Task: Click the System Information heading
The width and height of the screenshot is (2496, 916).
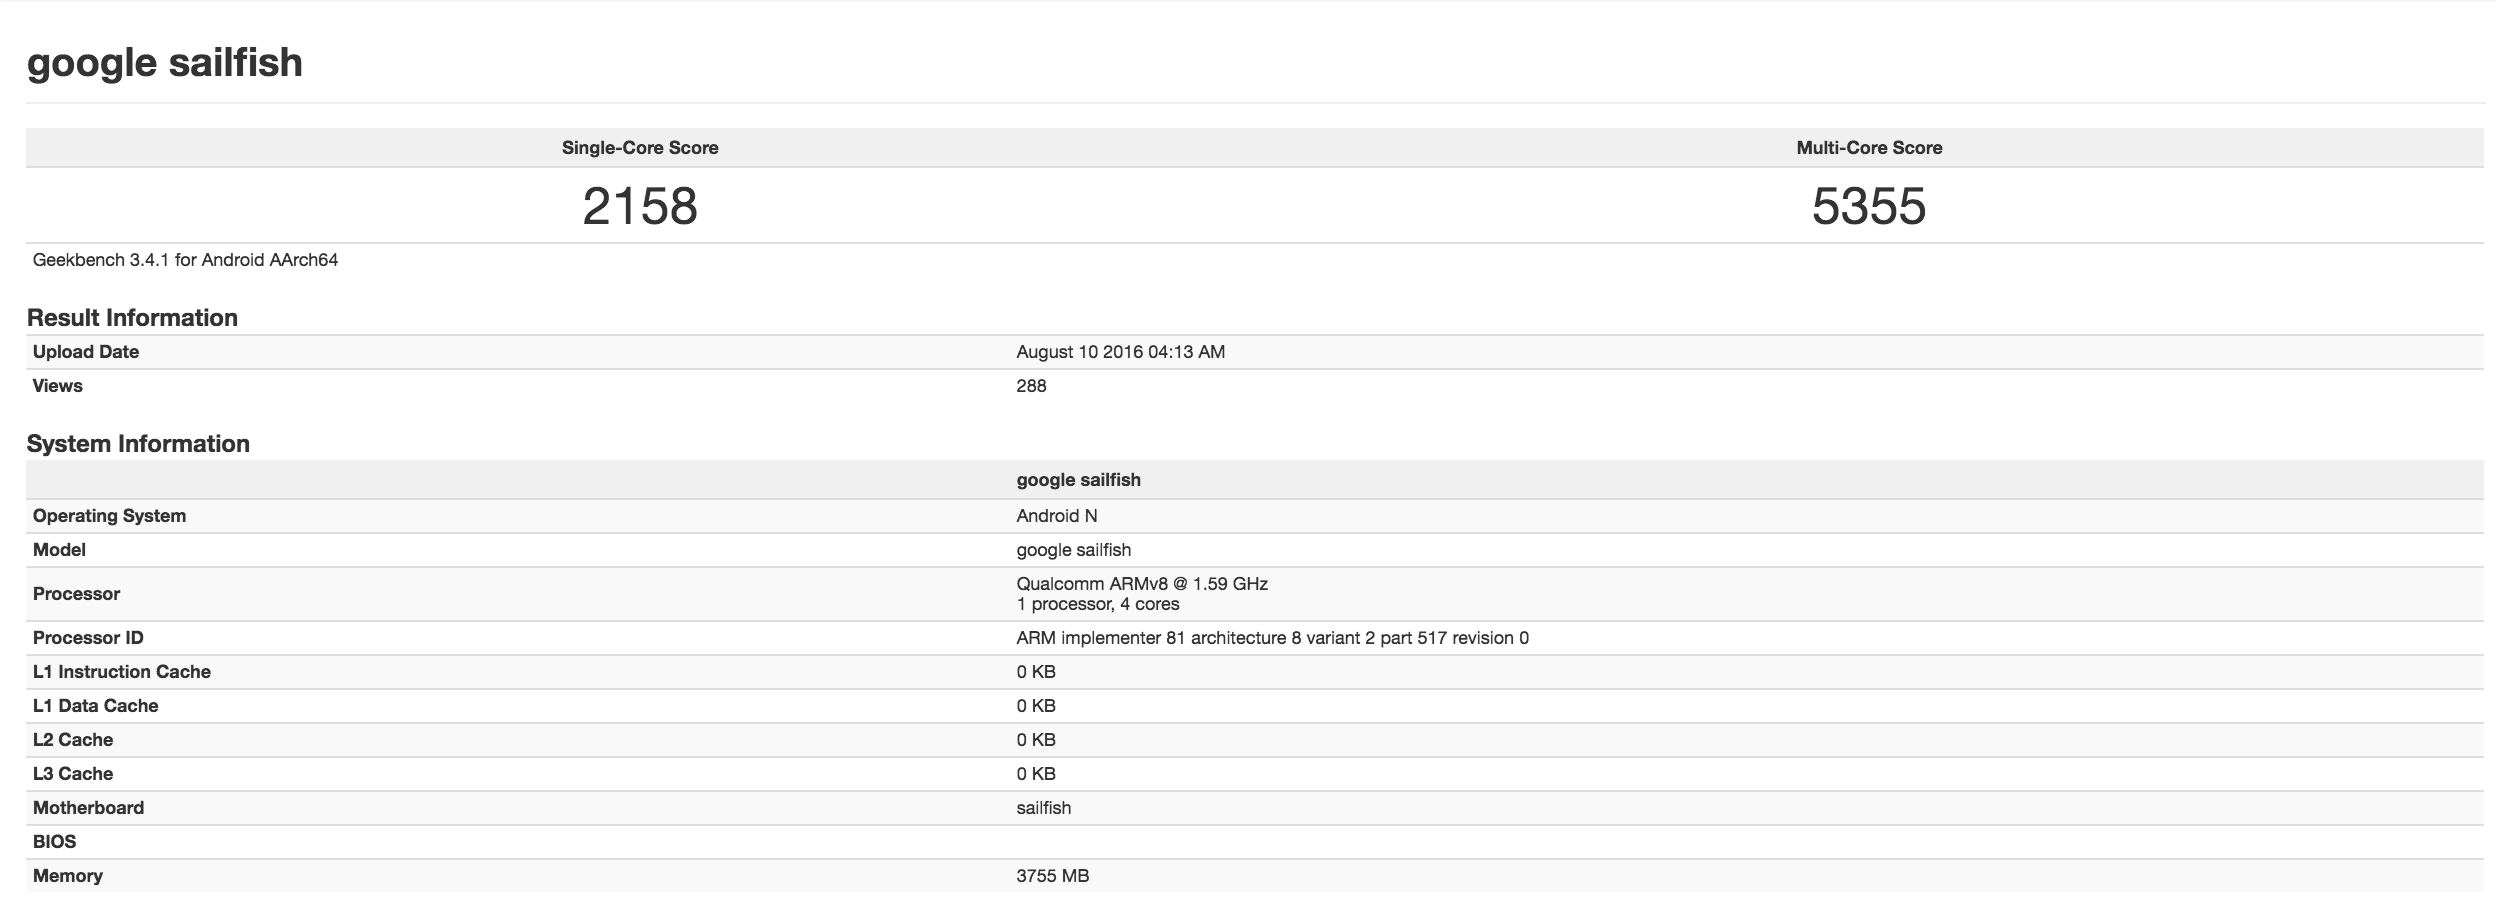Action: click(x=138, y=444)
